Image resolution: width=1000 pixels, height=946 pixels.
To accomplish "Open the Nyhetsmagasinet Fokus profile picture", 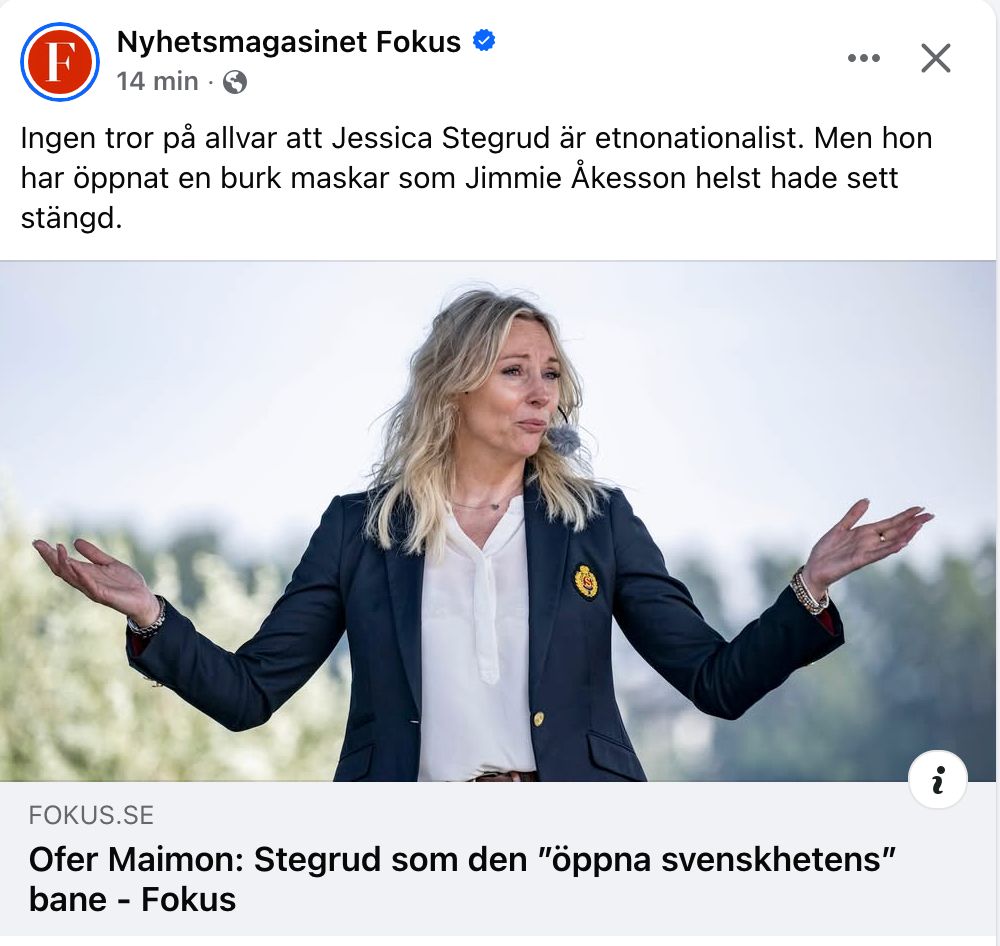I will [60, 62].
